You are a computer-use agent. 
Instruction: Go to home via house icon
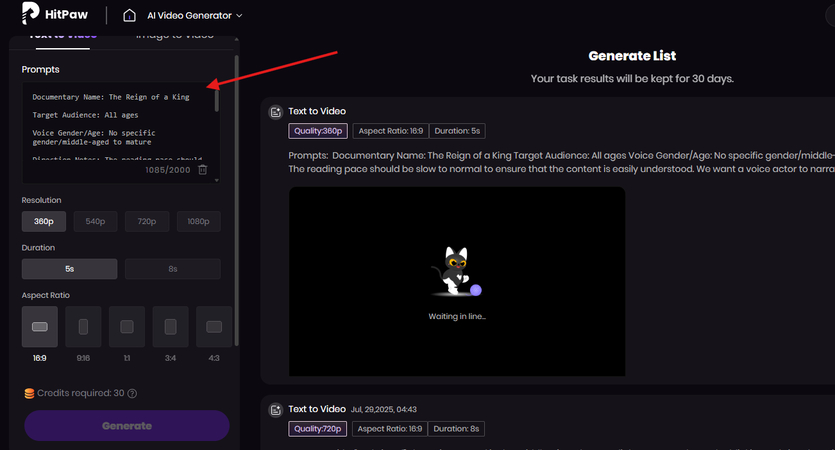click(129, 15)
